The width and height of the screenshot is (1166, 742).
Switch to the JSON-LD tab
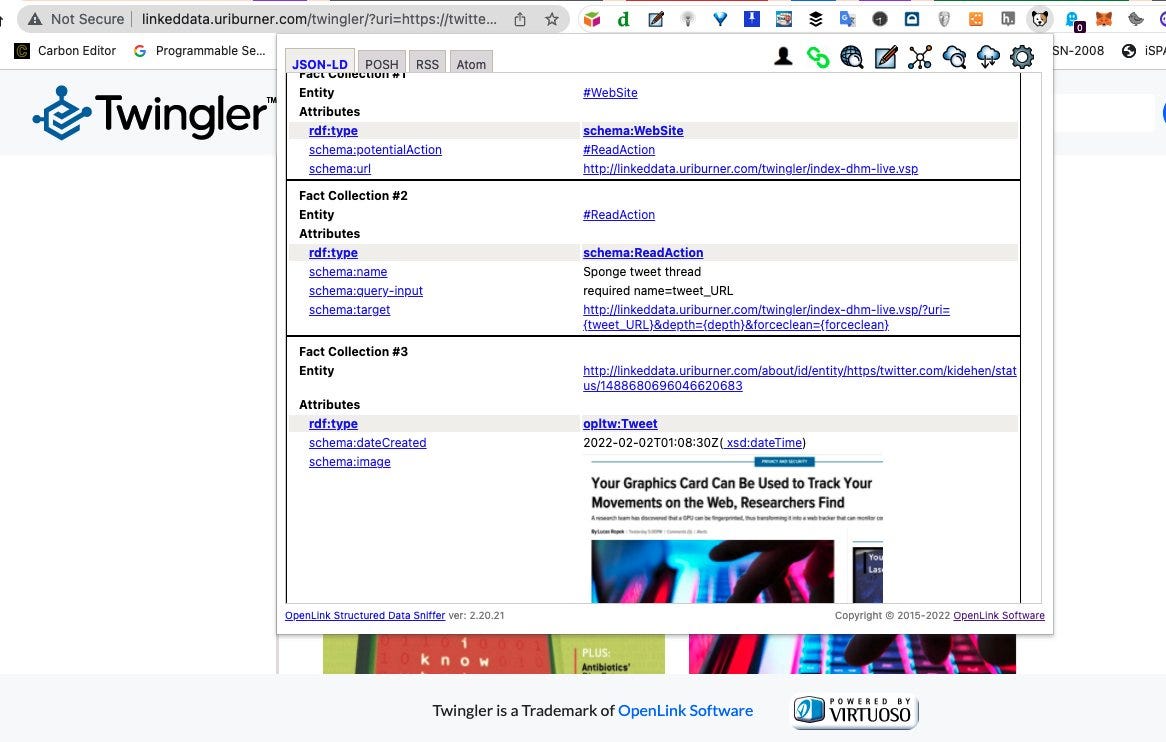(x=320, y=64)
